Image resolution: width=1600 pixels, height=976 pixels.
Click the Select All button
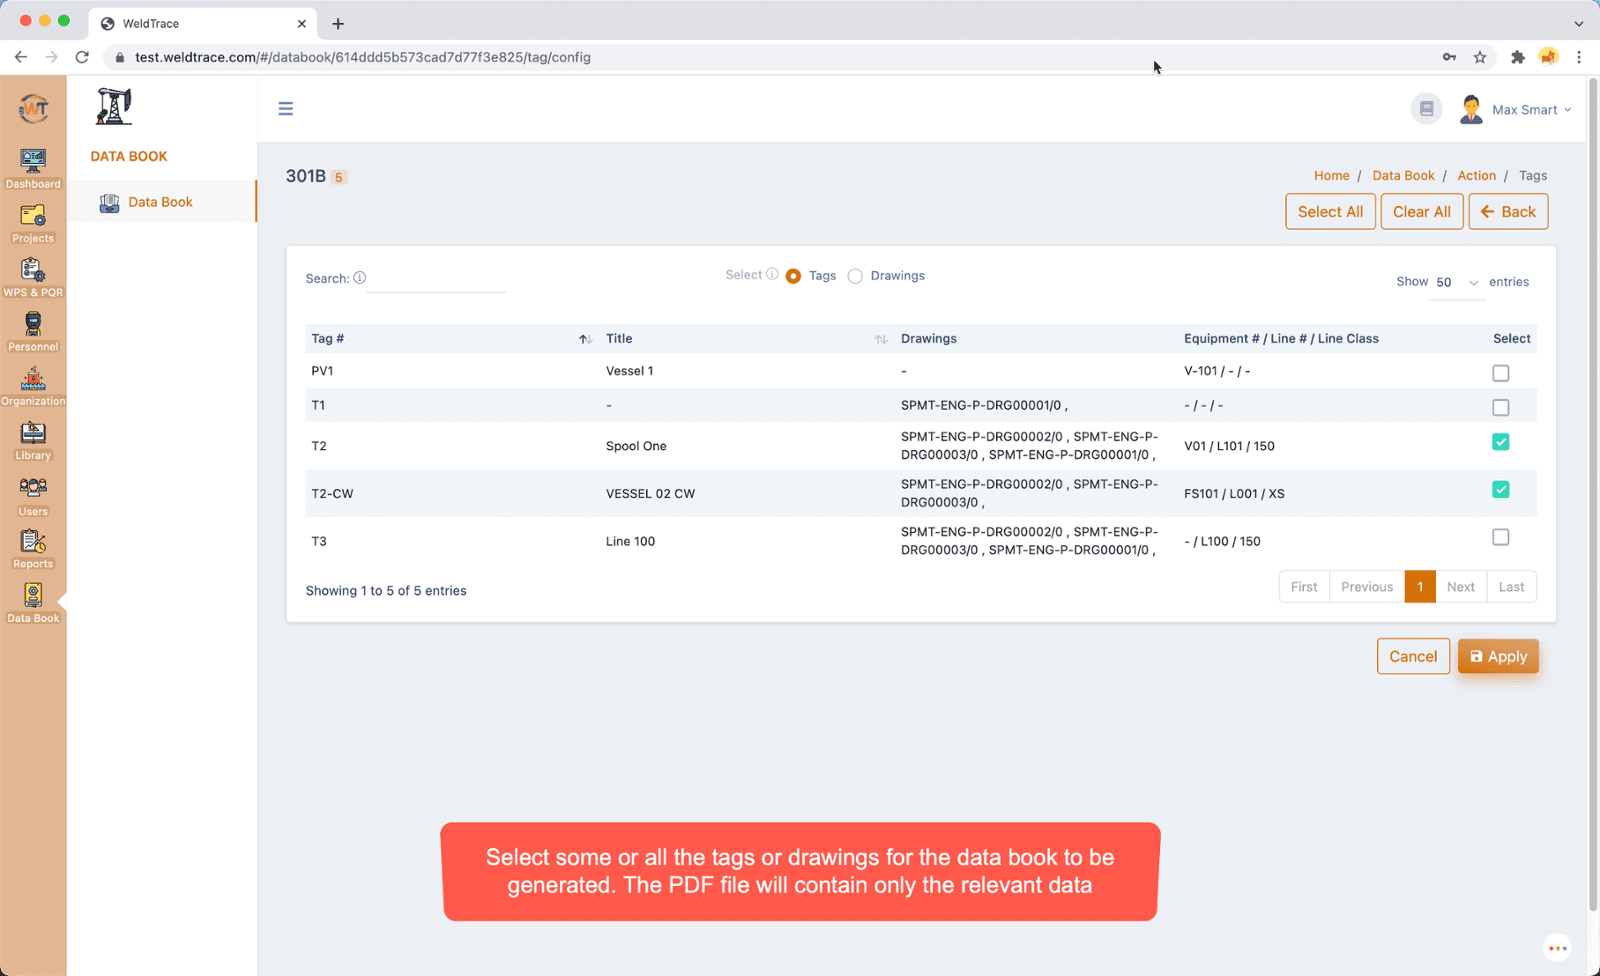[x=1329, y=212]
